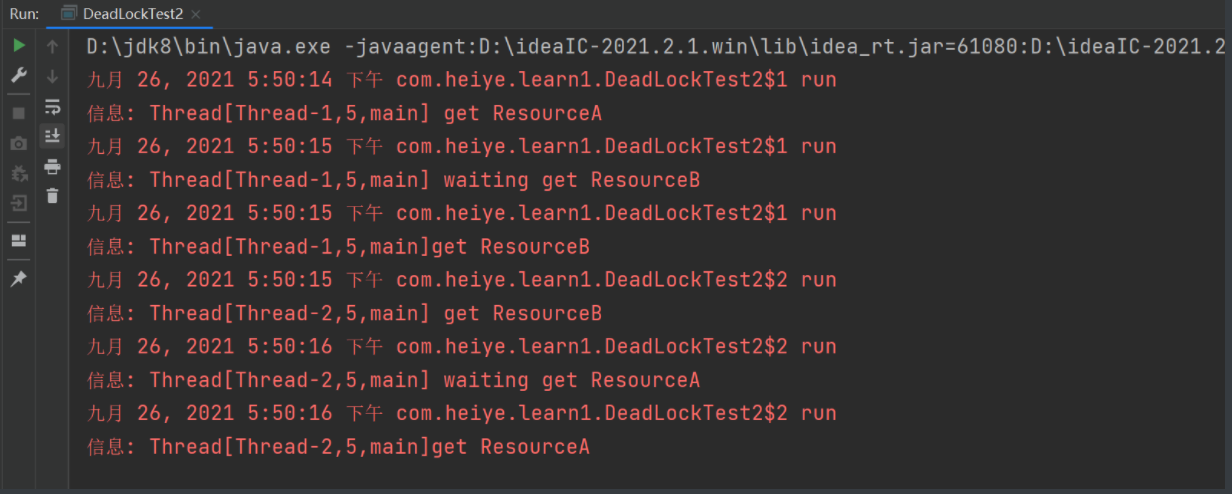Click the Run panel label
The height and width of the screenshot is (494, 1232).
coord(24,14)
